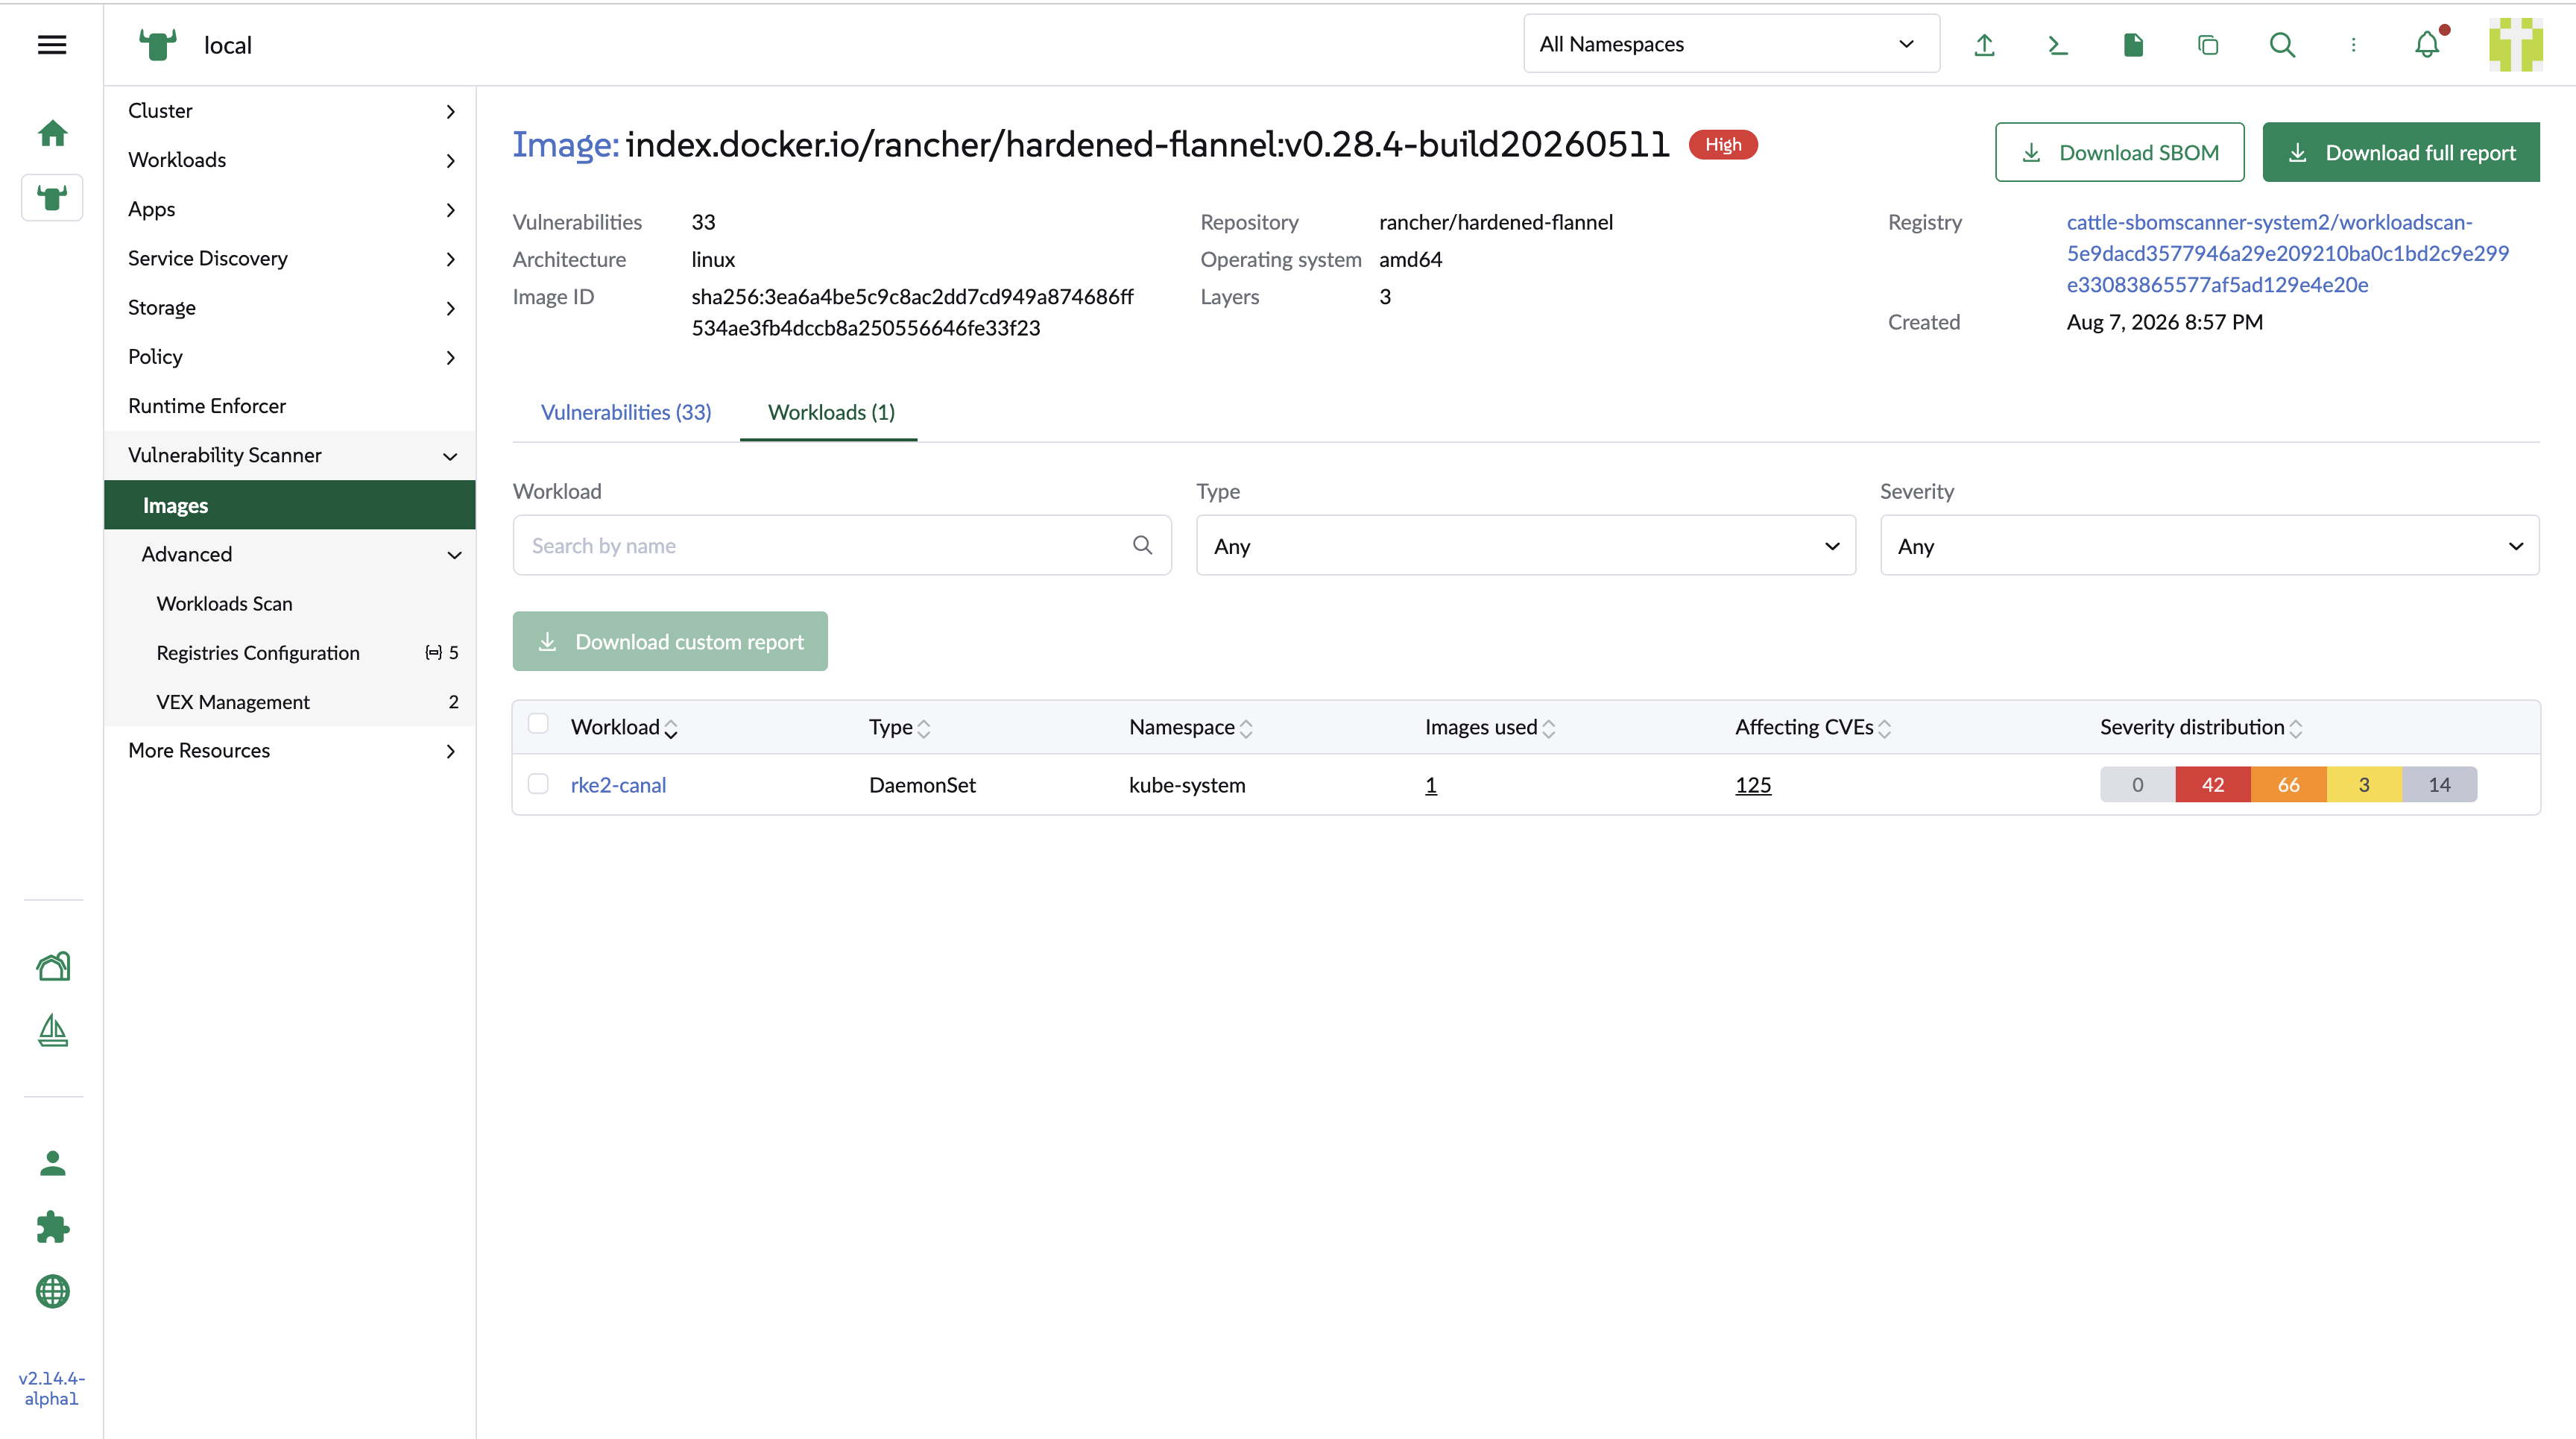Click the Images used count 1
This screenshot has height=1439, width=2576.
tap(1430, 785)
